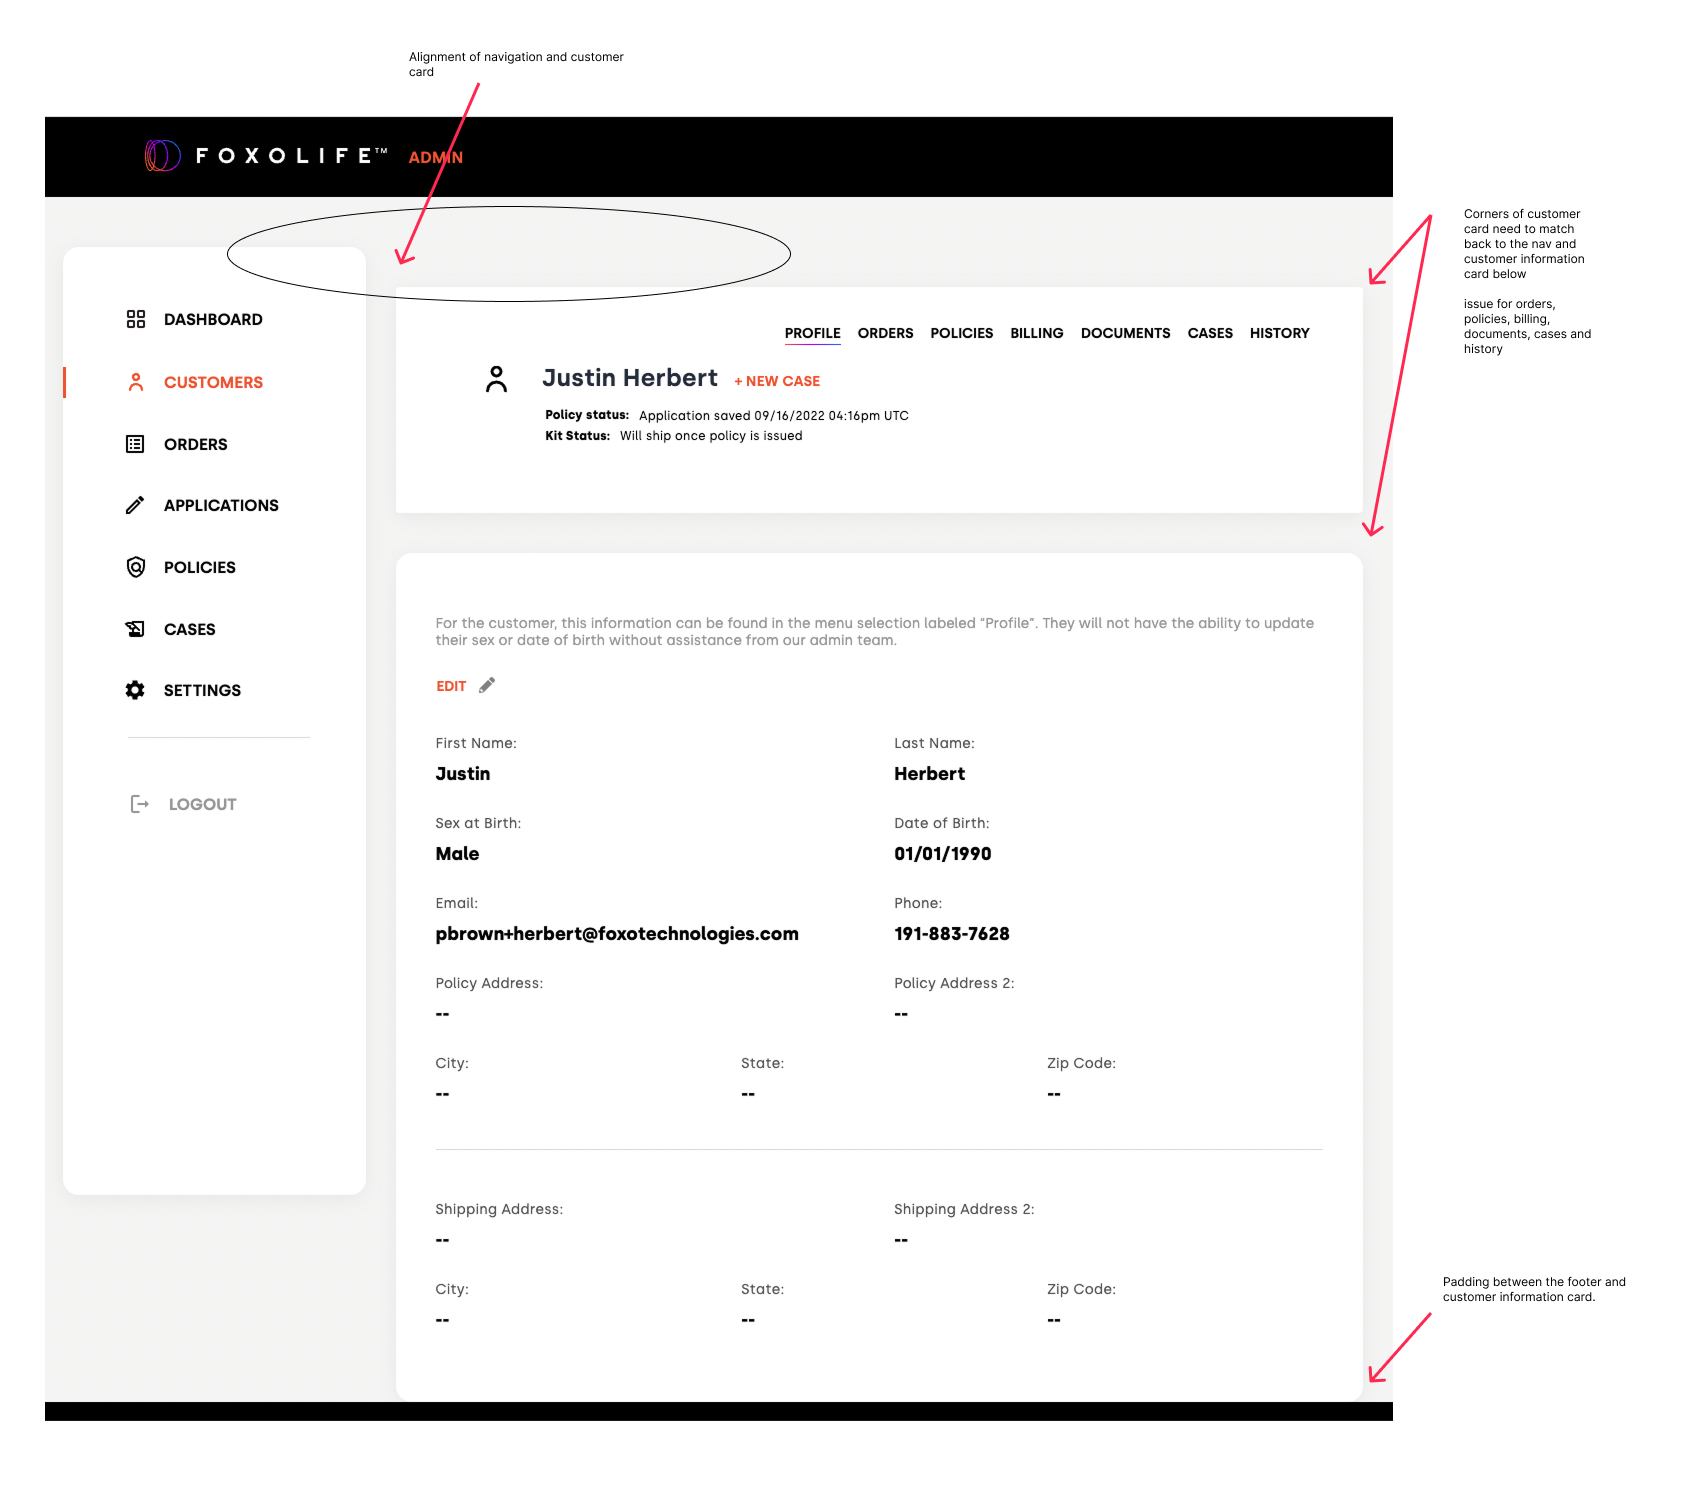Open the Documents tab
This screenshot has height=1511, width=1684.
[1126, 333]
